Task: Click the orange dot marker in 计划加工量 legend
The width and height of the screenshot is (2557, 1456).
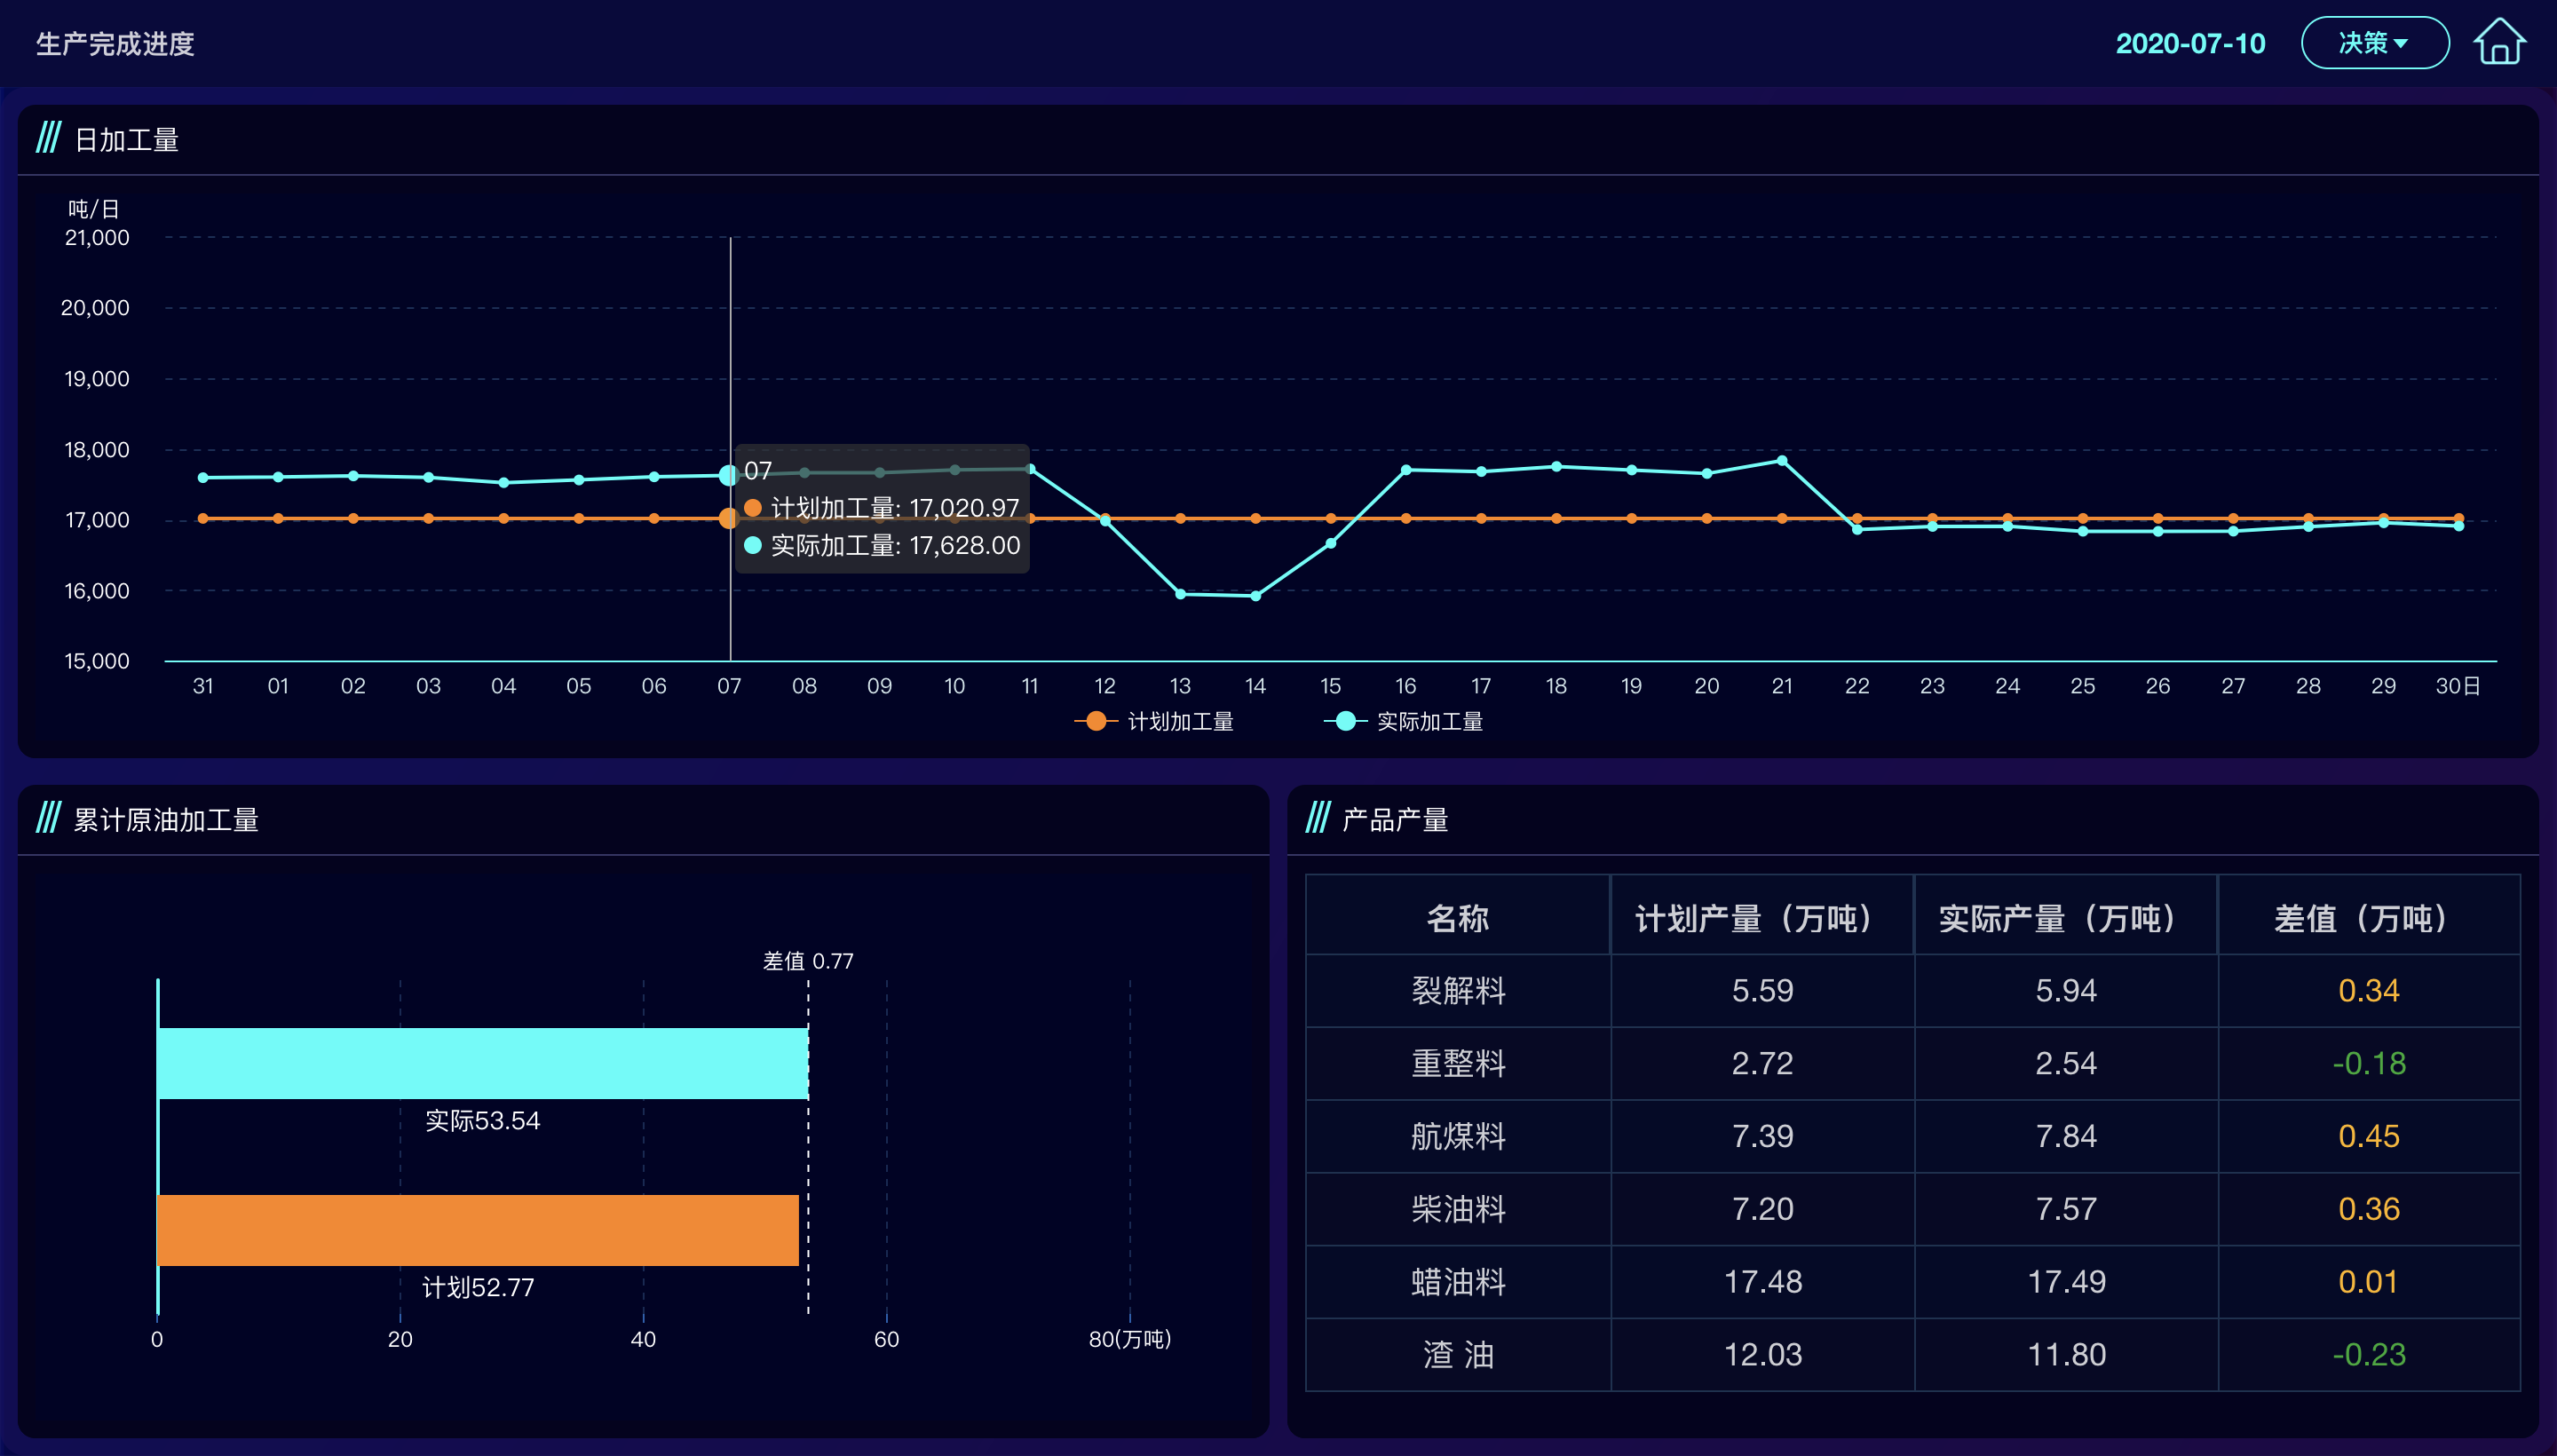Action: [x=1095, y=721]
